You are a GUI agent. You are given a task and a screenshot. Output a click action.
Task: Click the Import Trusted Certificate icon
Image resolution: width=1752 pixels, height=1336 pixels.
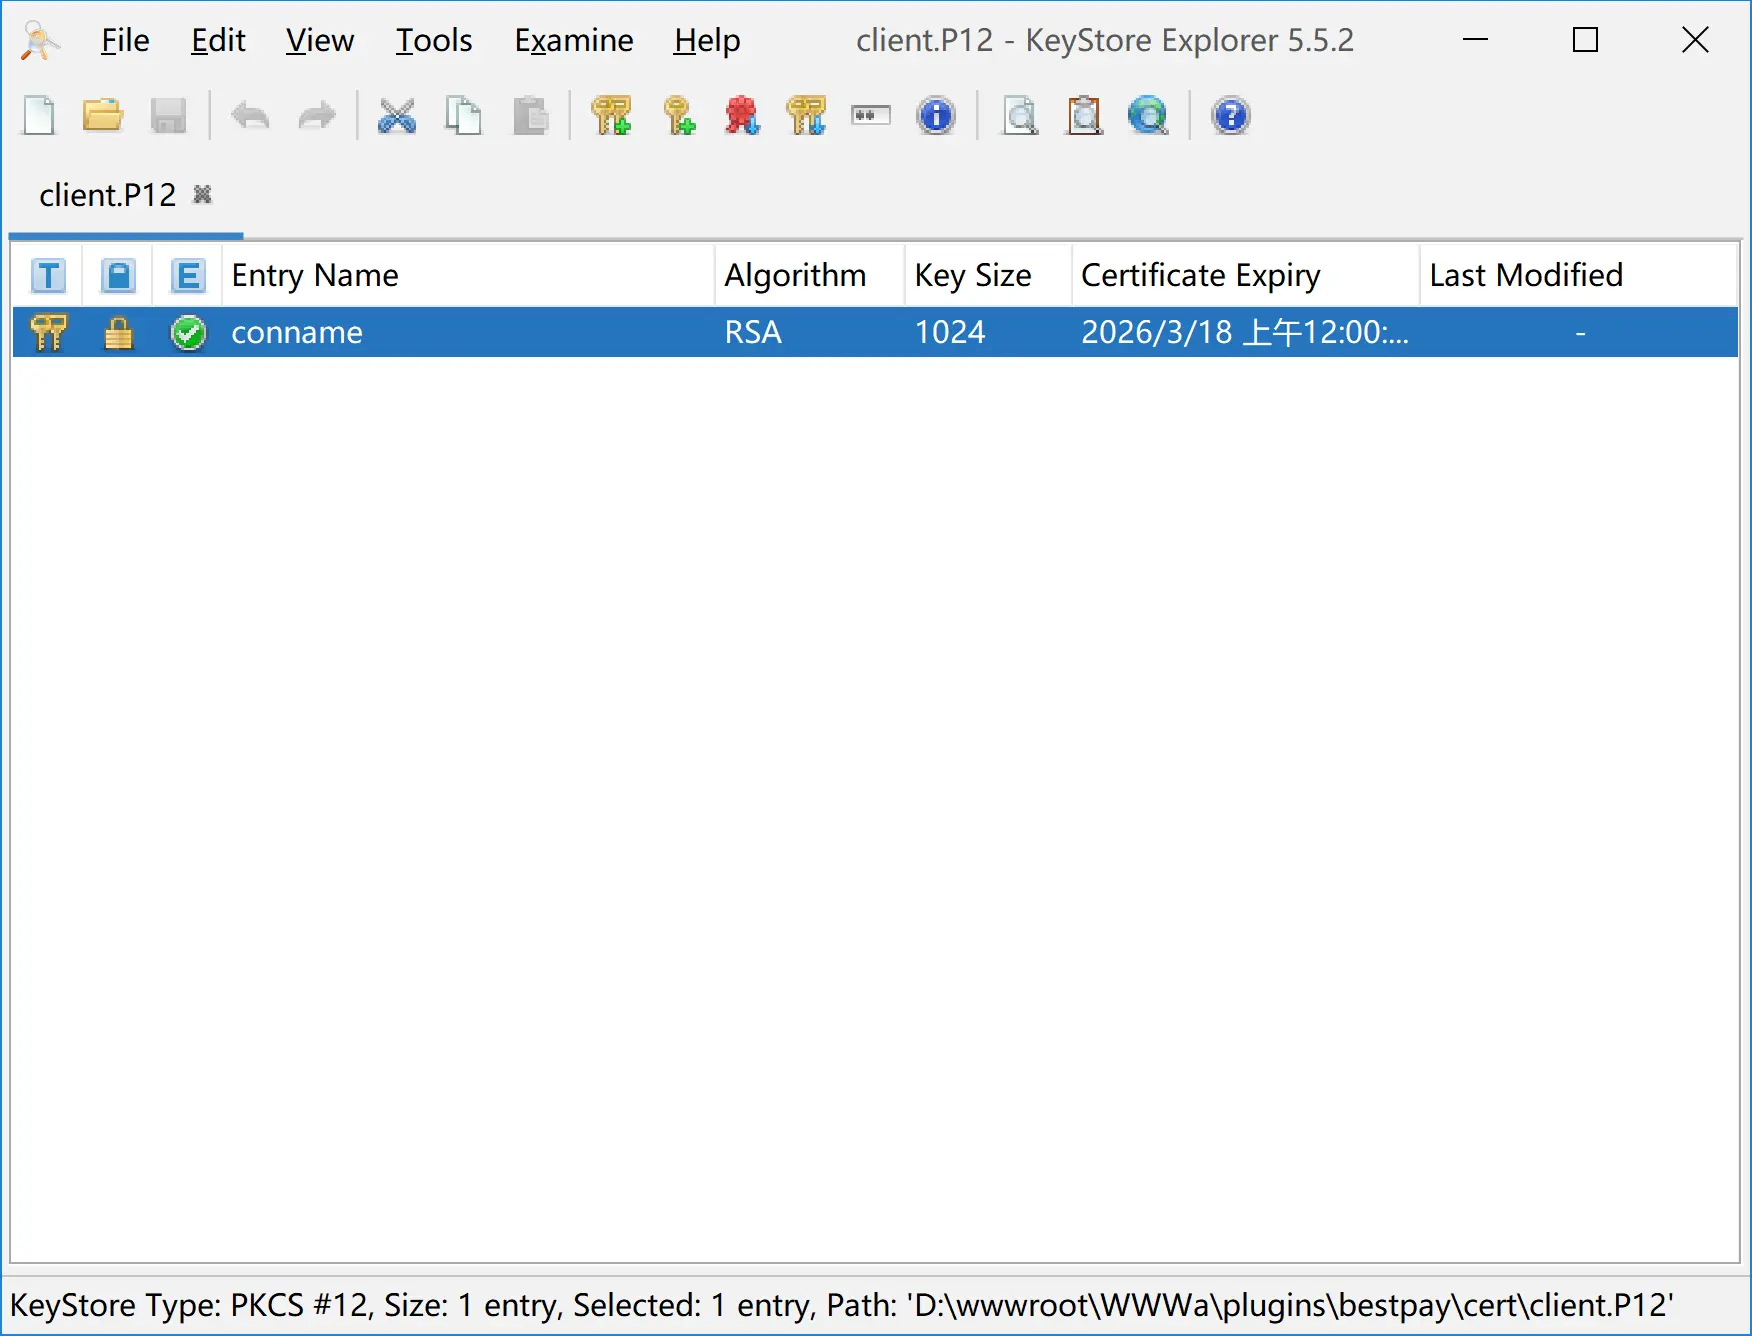tap(742, 116)
